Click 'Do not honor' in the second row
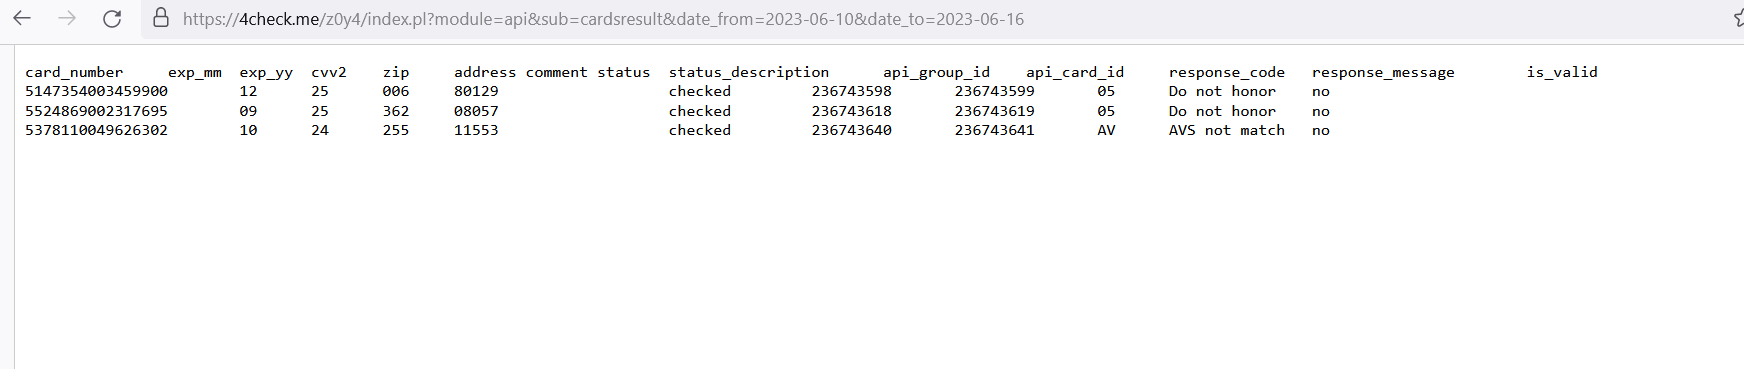The image size is (1744, 369). [1222, 111]
